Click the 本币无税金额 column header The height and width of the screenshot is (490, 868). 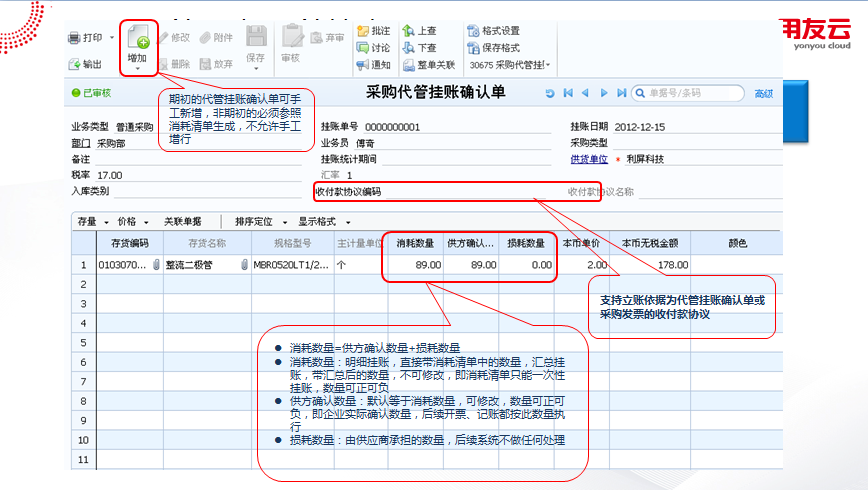650,243
